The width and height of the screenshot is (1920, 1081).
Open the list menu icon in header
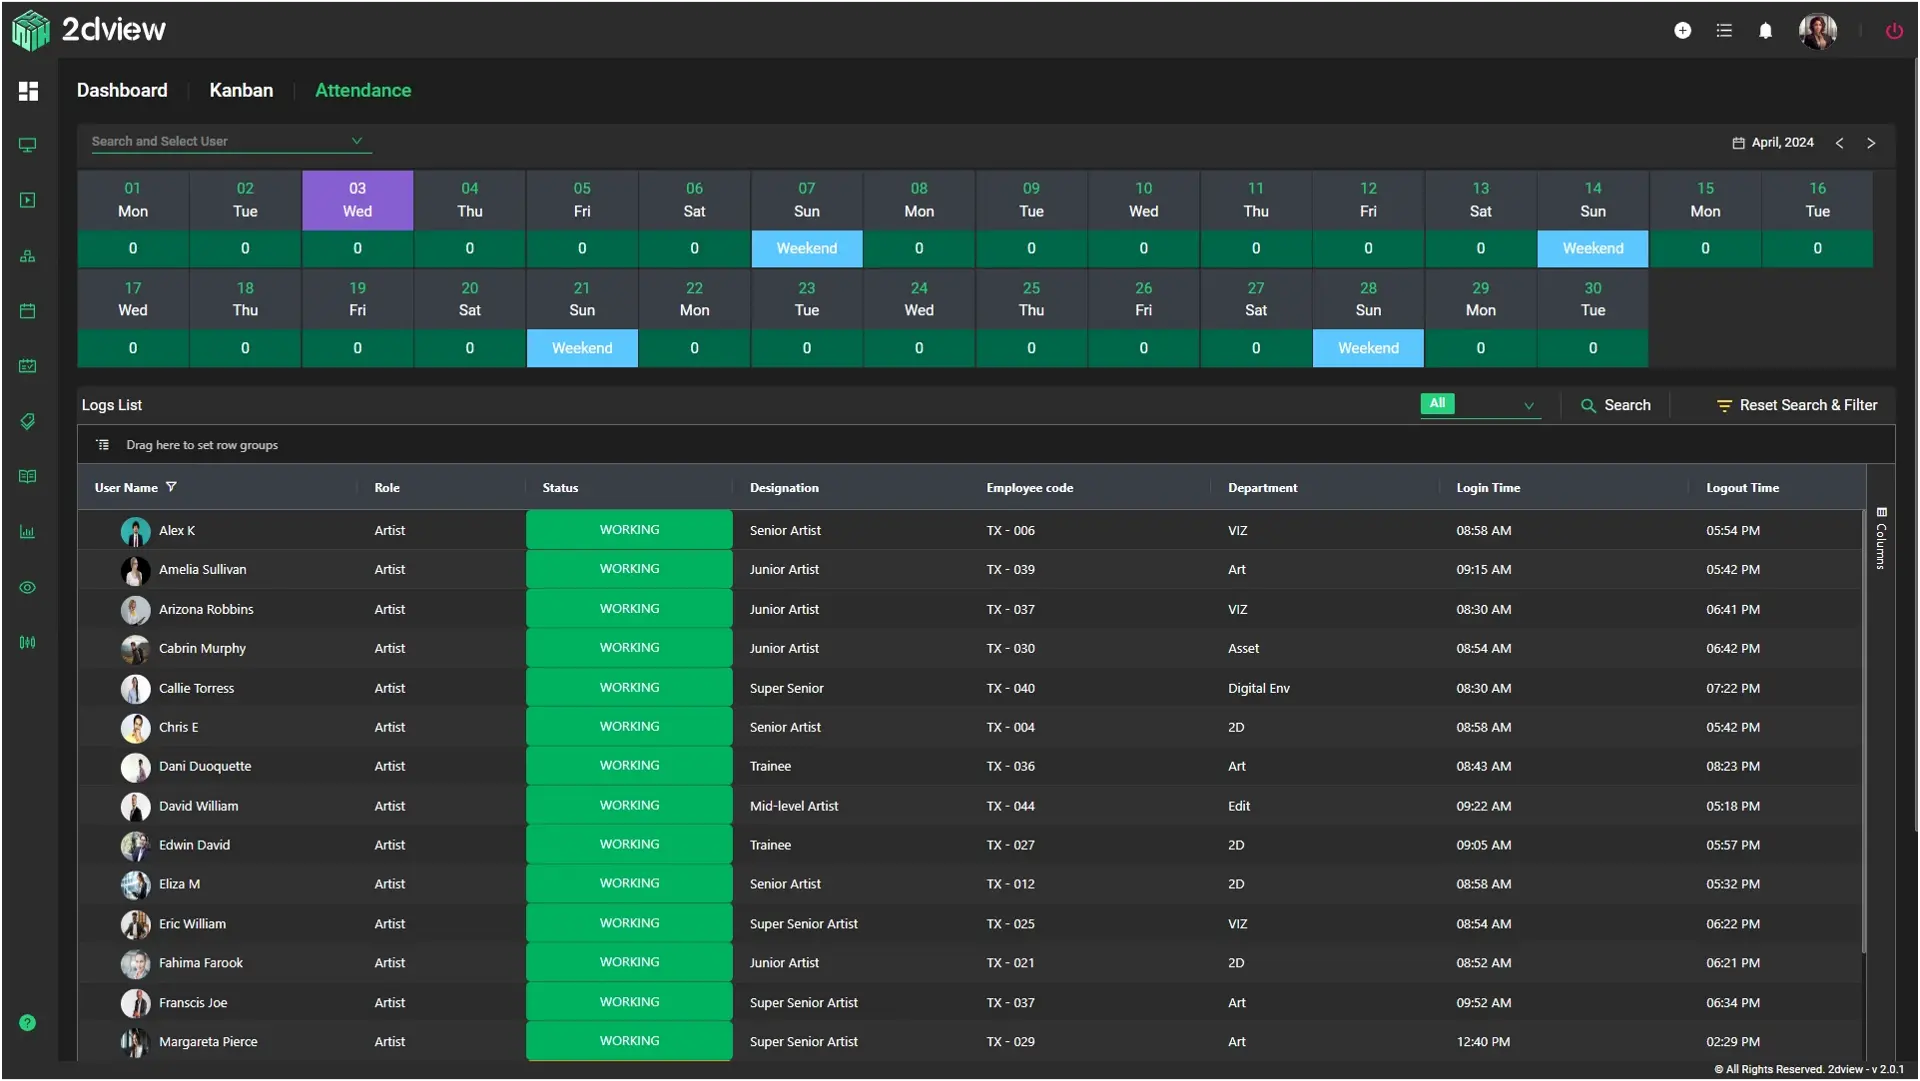(x=1724, y=31)
